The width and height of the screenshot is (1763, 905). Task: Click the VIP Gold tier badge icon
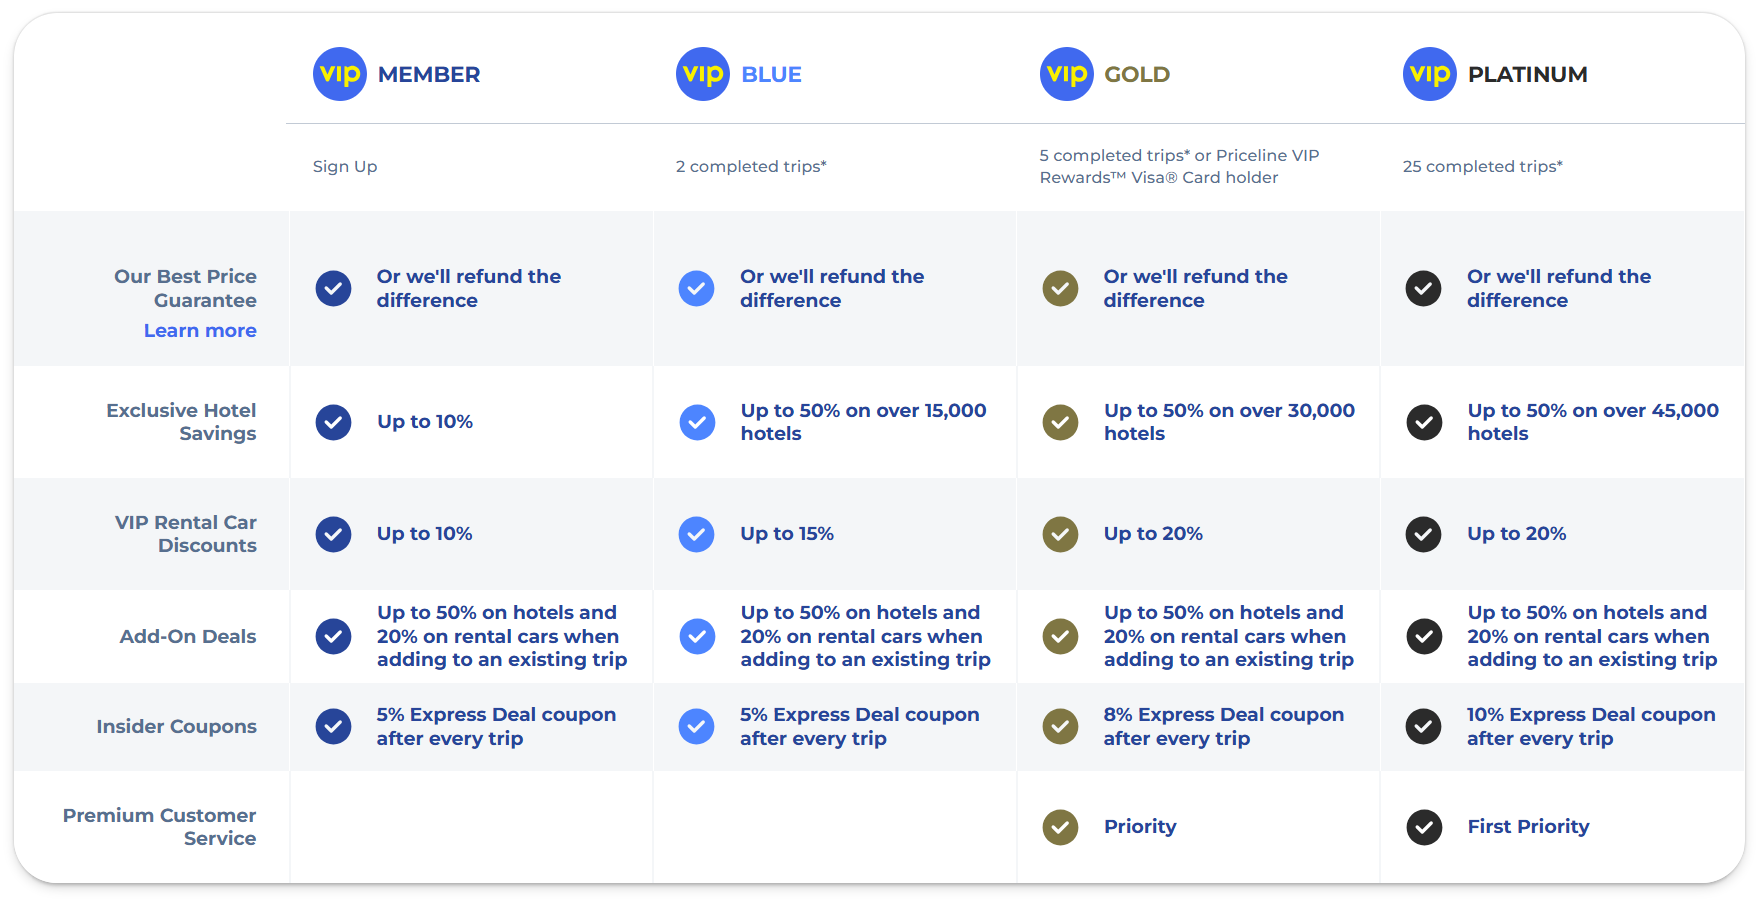[x=1067, y=74]
